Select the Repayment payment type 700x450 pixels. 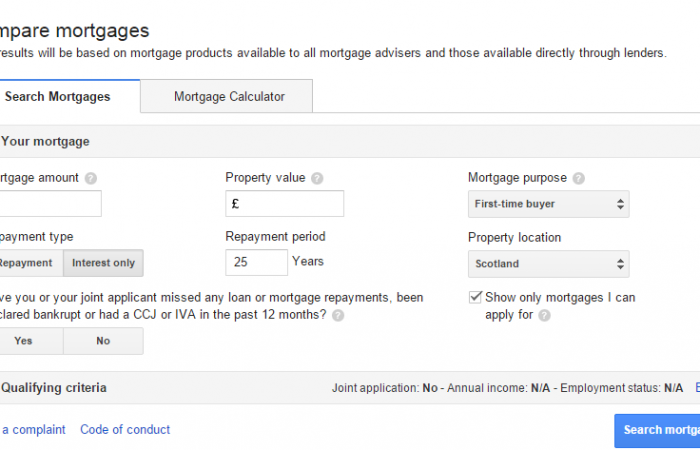point(28,263)
